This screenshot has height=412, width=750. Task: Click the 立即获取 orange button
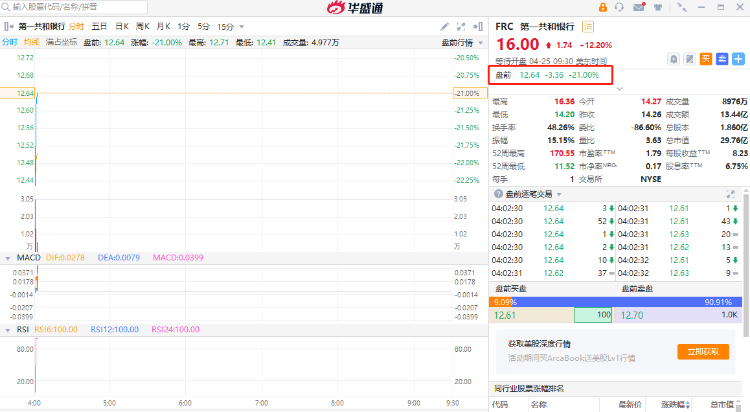click(x=702, y=351)
